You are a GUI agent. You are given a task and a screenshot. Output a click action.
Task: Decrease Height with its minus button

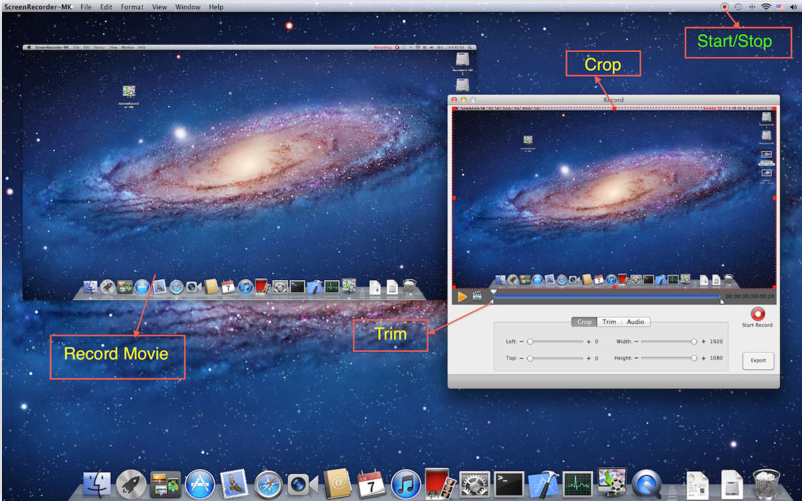coord(636,358)
